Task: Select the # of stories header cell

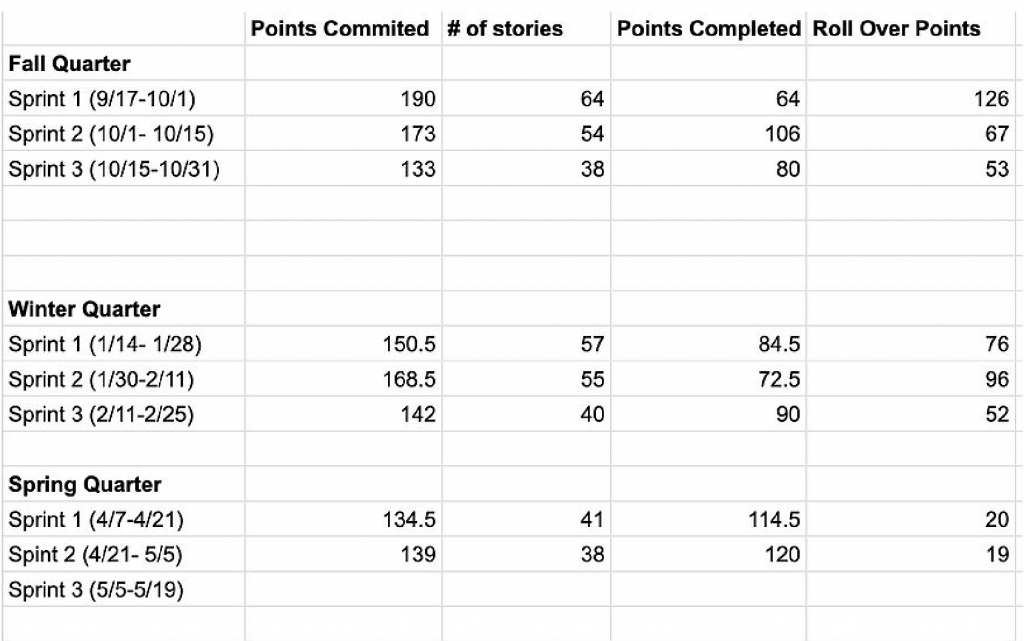Action: (526, 28)
